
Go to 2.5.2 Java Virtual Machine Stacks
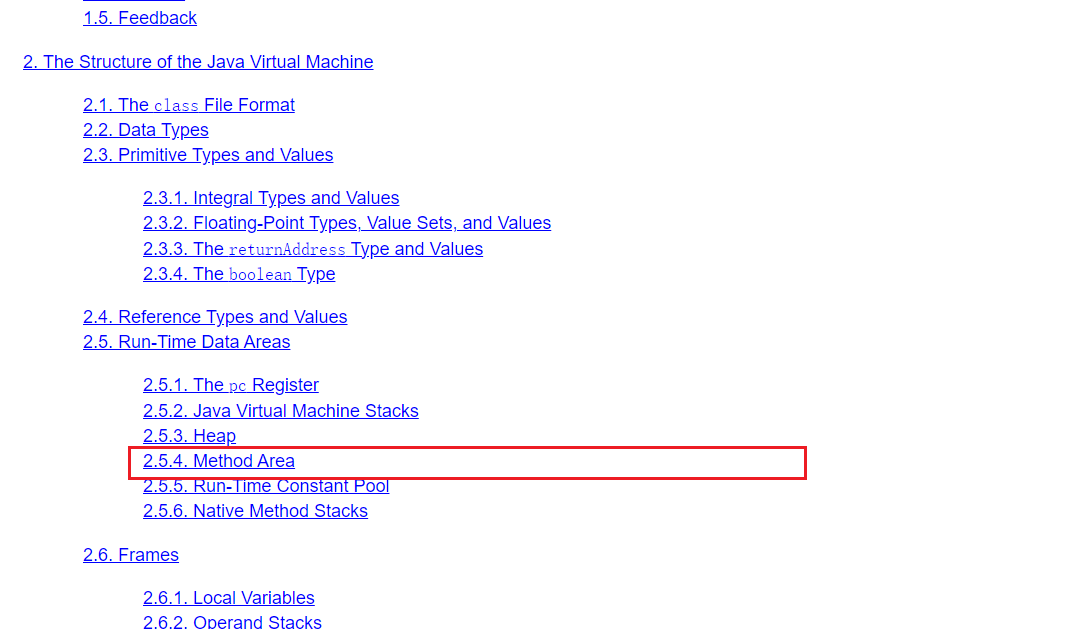tap(281, 411)
